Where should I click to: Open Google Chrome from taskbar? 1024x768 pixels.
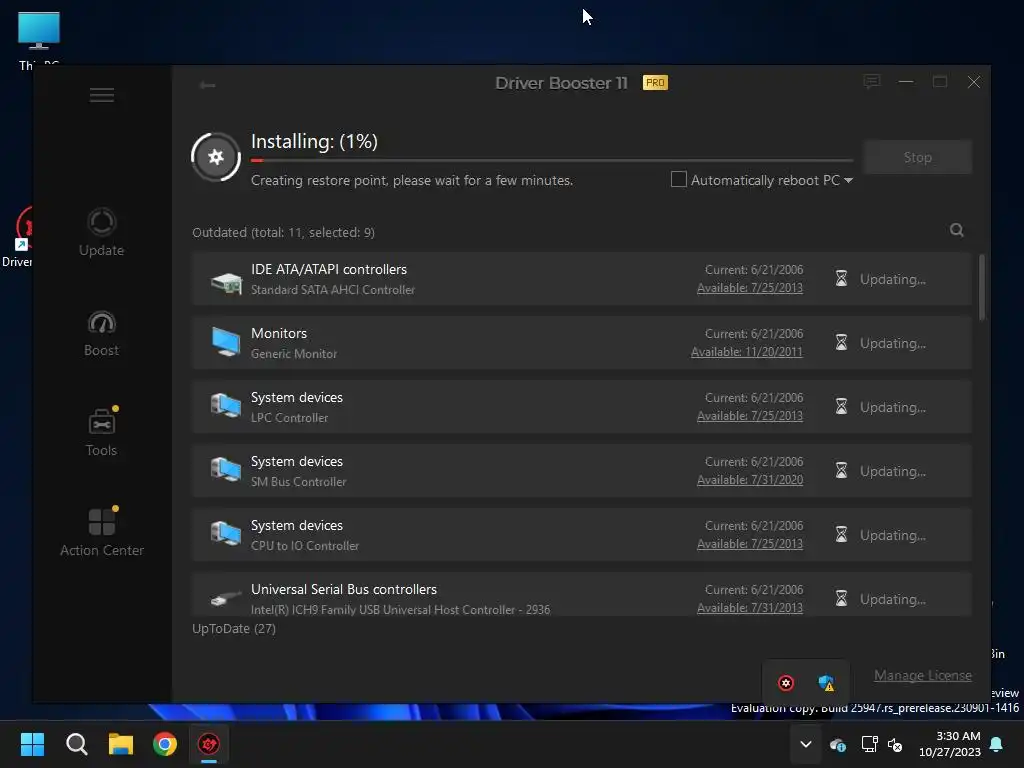coord(165,744)
